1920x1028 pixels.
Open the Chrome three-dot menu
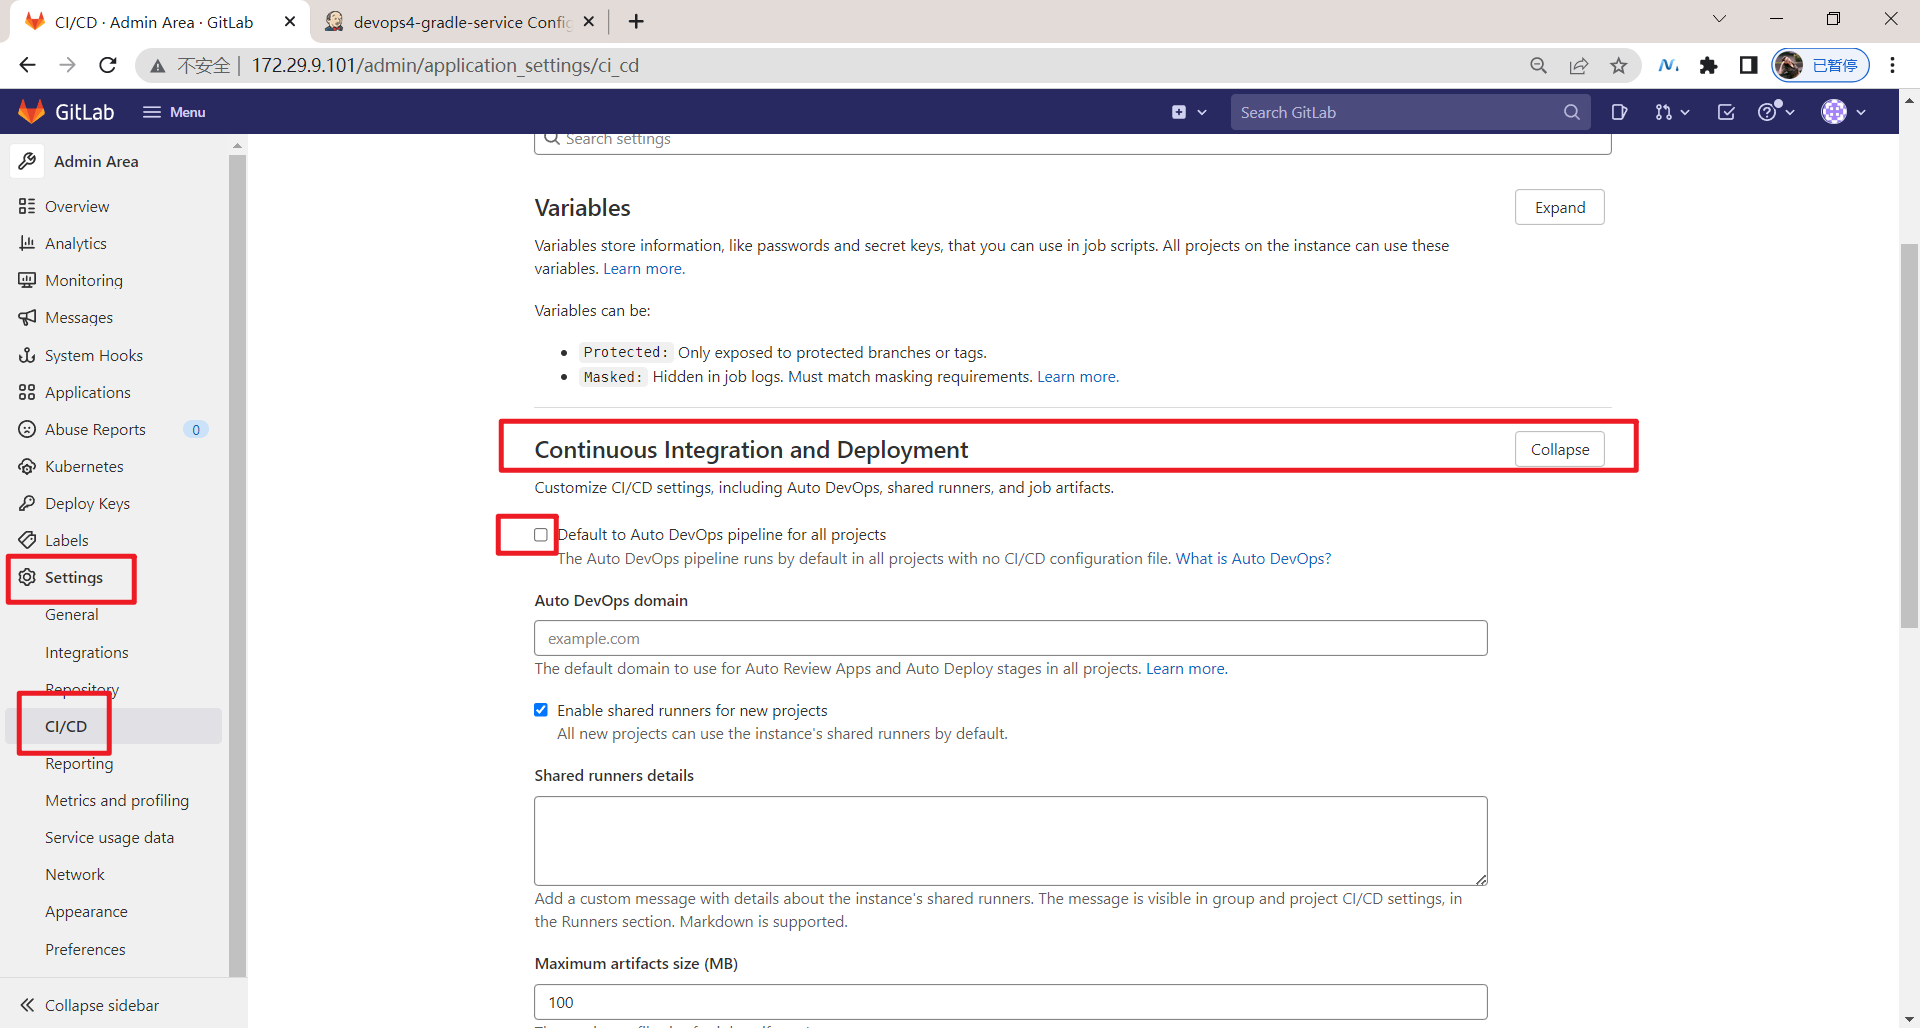1892,65
